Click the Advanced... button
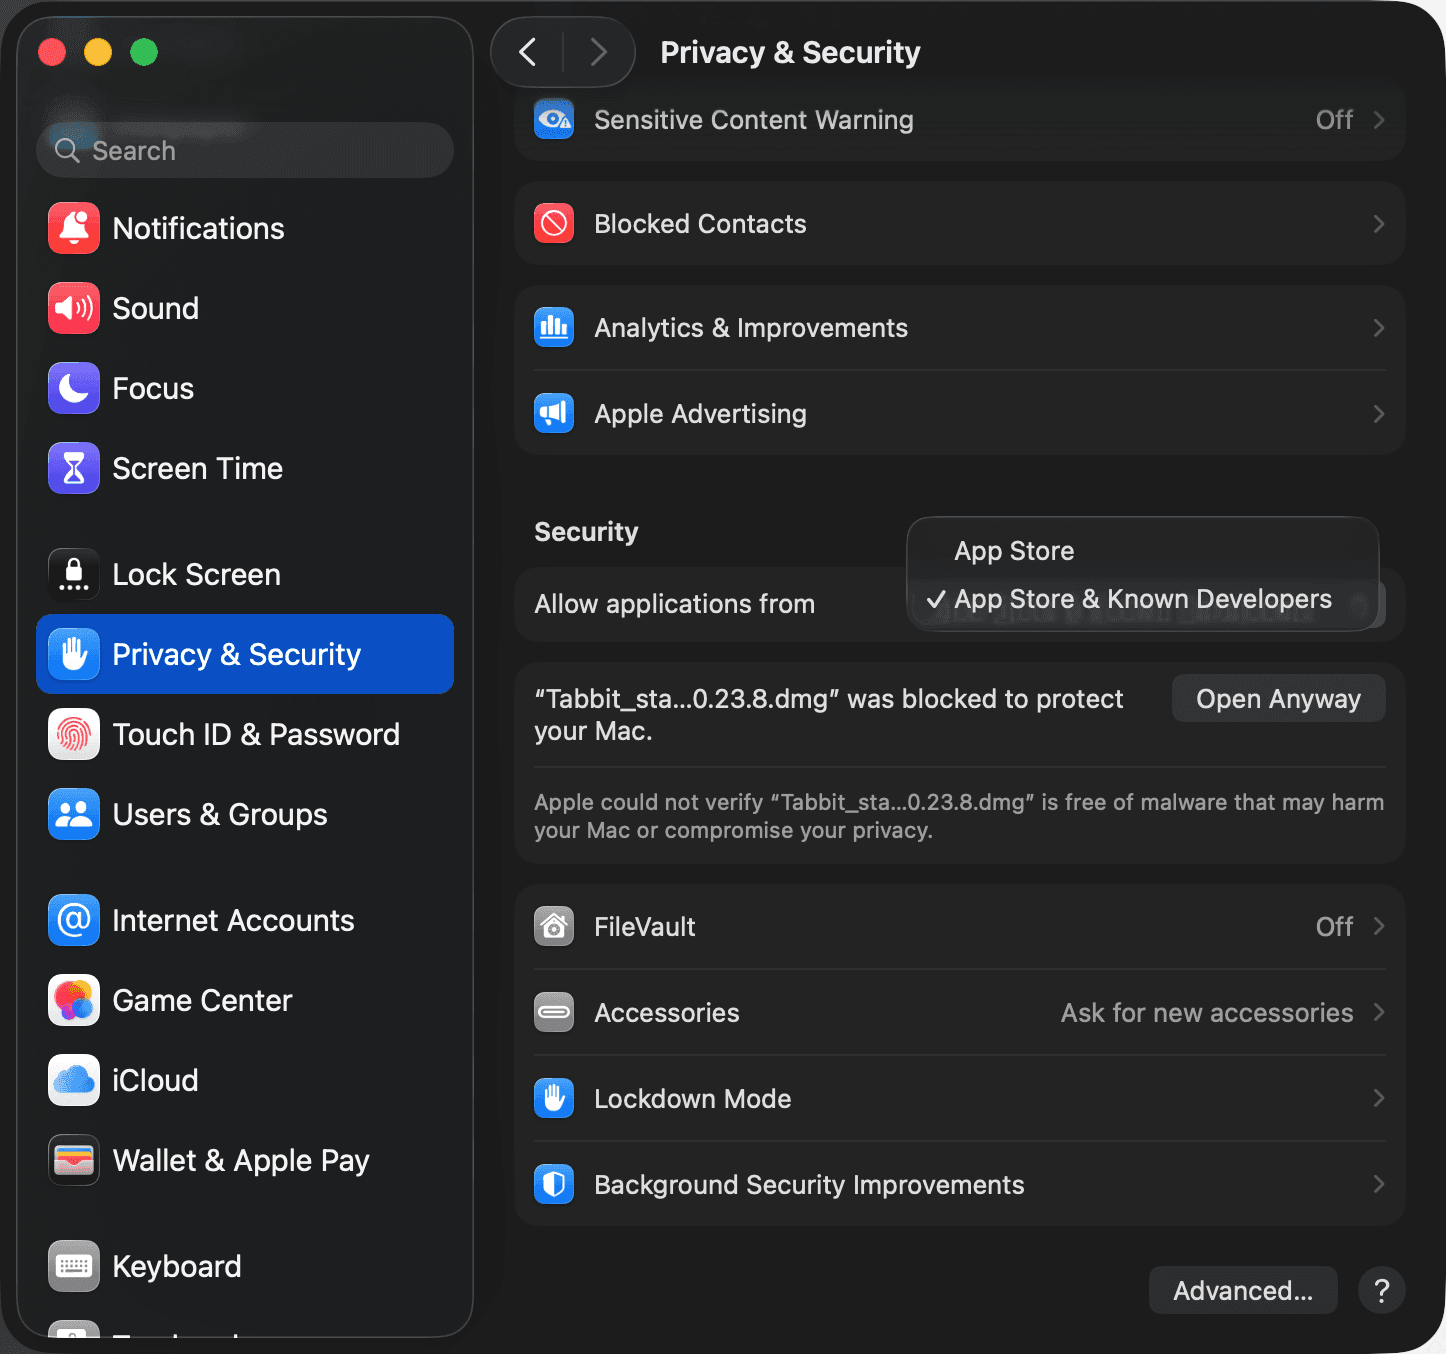The height and width of the screenshot is (1354, 1446). pyautogui.click(x=1243, y=1291)
